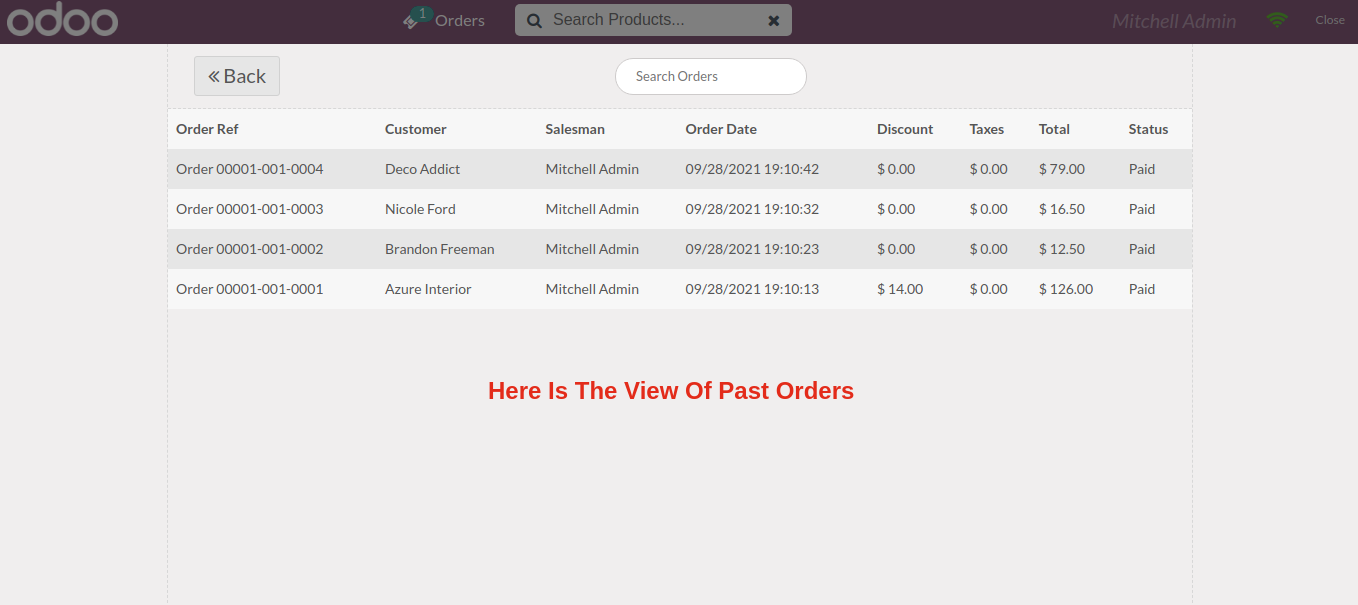
Task: Click the Mitchell Admin username
Action: click(1173, 21)
